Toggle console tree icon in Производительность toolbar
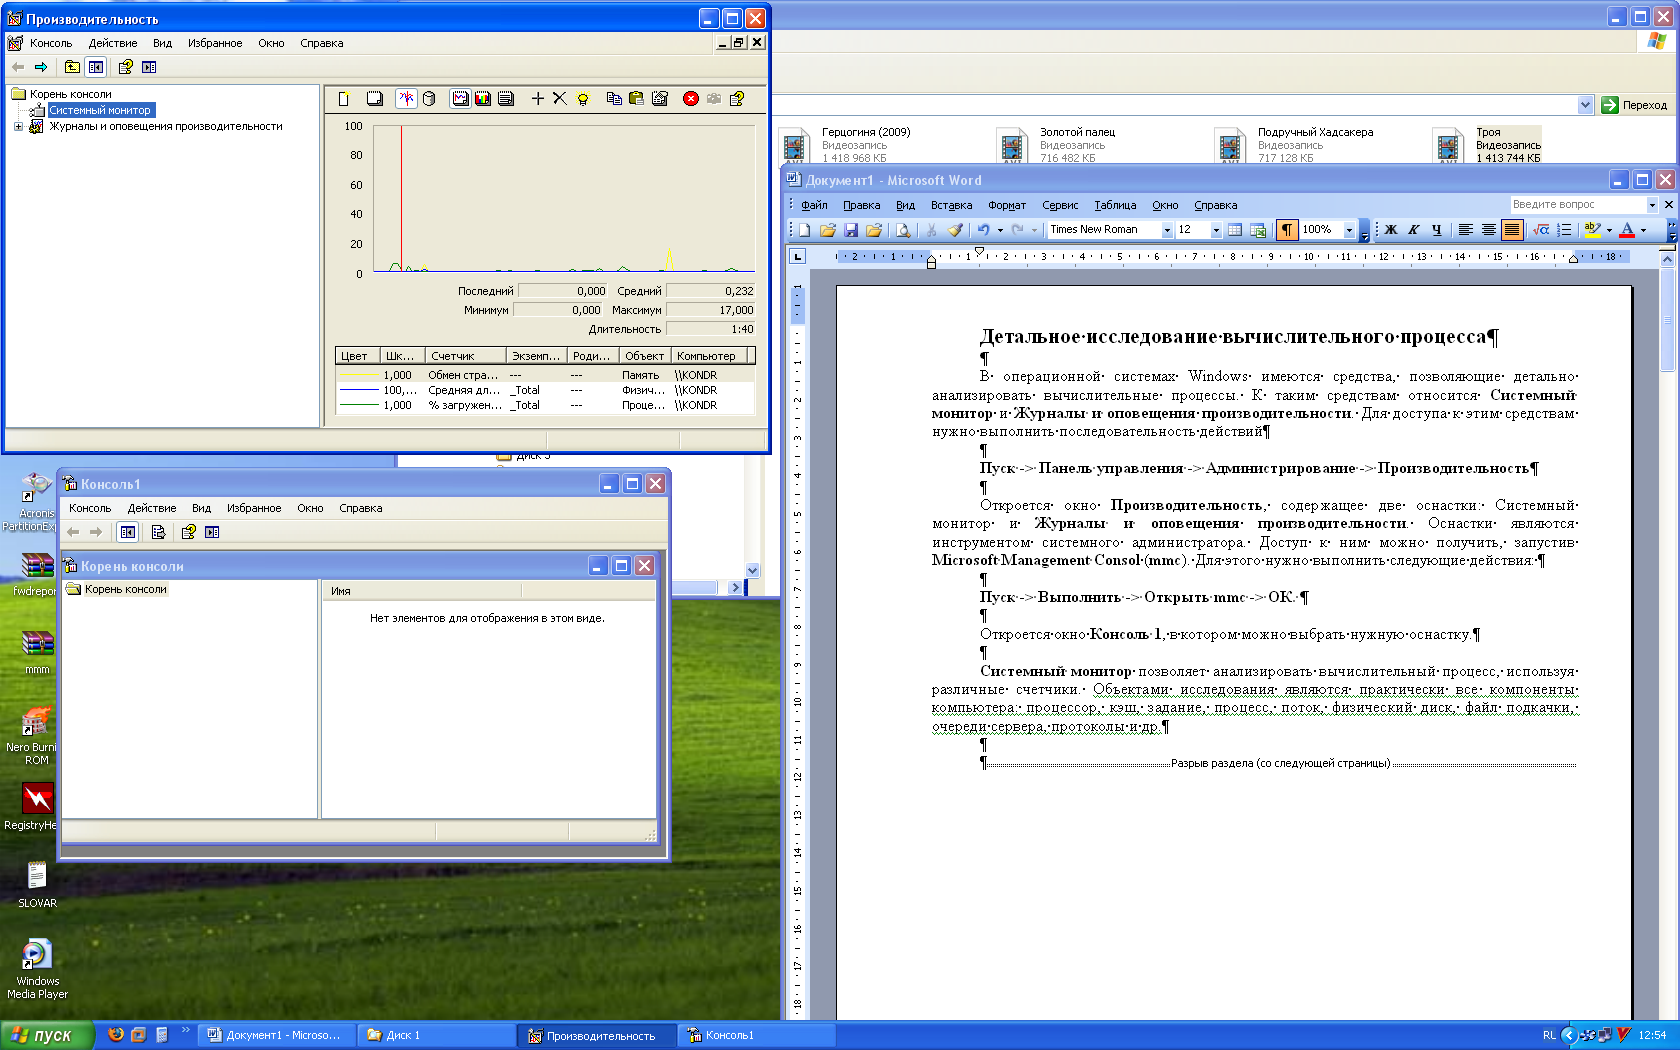The height and width of the screenshot is (1050, 1680). pos(96,67)
